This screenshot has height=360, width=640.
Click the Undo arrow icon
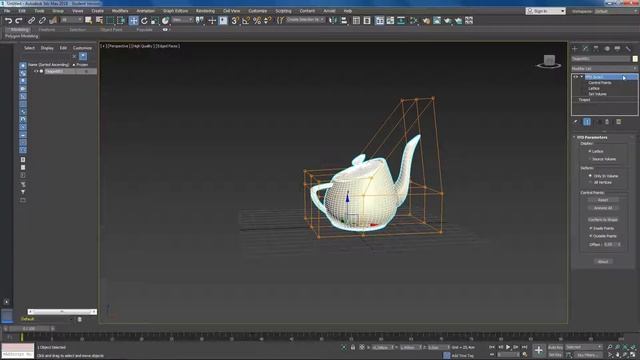8,20
